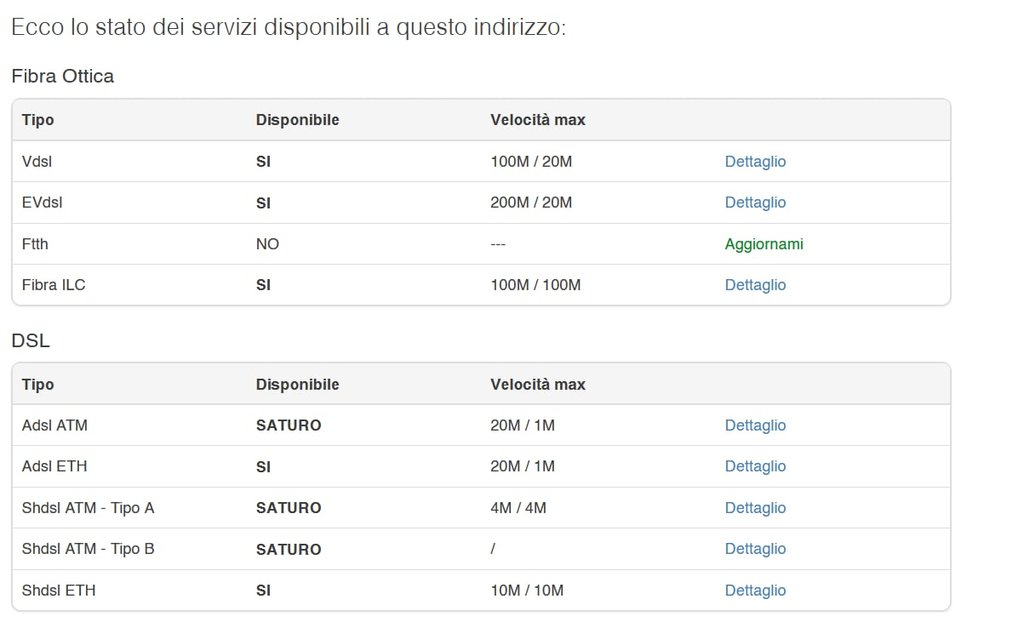
Task: Open Dettaglio for Fibra ILC
Action: [x=755, y=285]
